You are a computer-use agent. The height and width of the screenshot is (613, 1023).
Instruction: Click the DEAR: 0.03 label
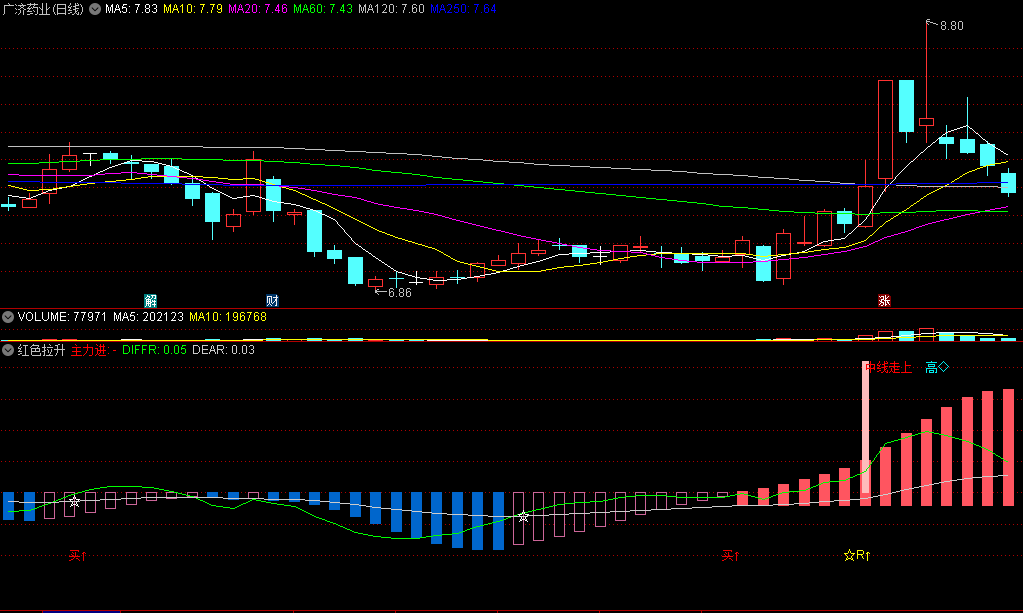click(223, 350)
